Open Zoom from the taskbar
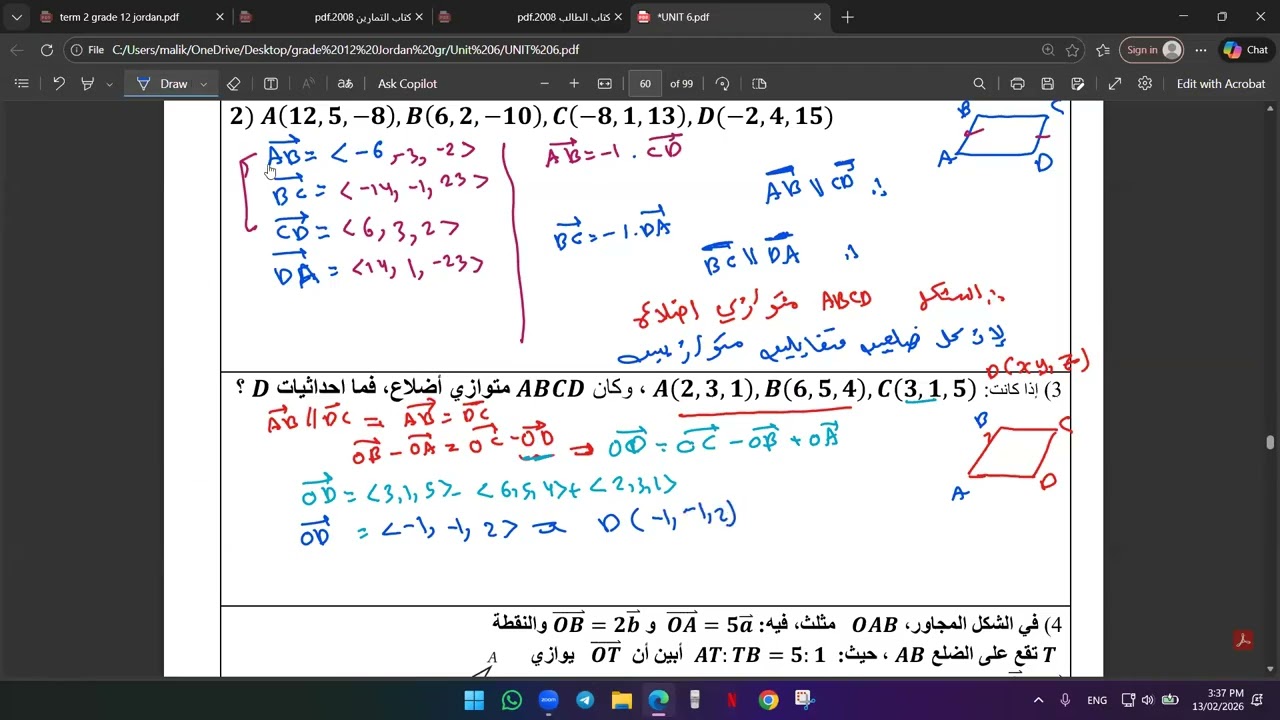Viewport: 1280px width, 720px height. click(548, 700)
